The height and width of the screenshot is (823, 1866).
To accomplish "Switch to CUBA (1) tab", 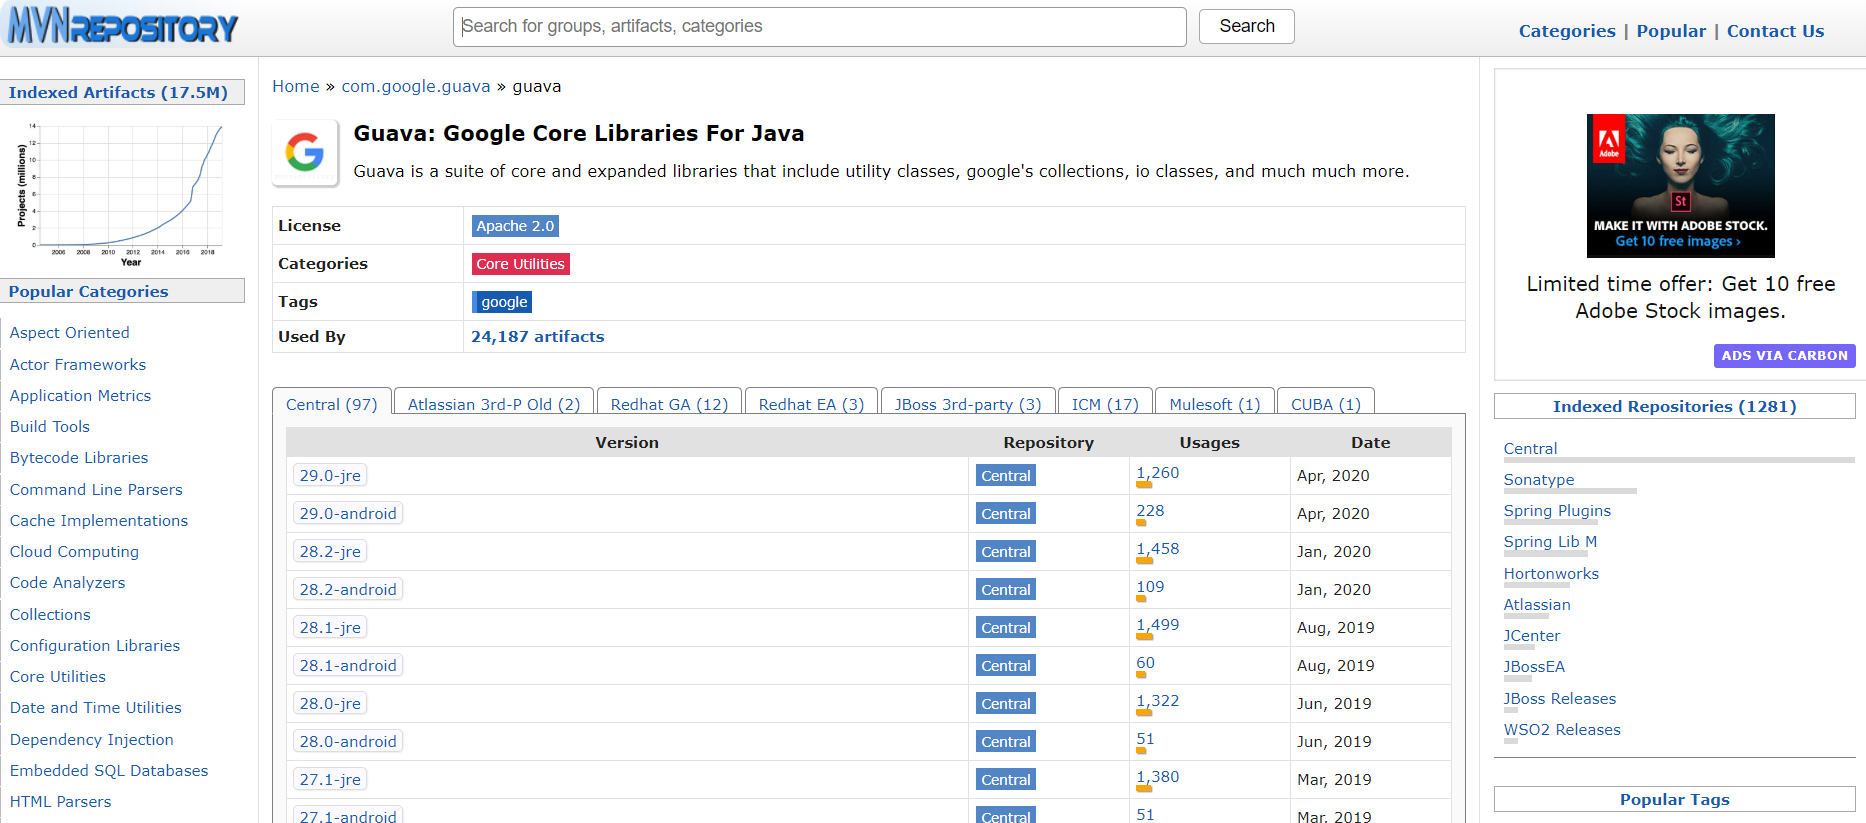I will click(x=1326, y=404).
